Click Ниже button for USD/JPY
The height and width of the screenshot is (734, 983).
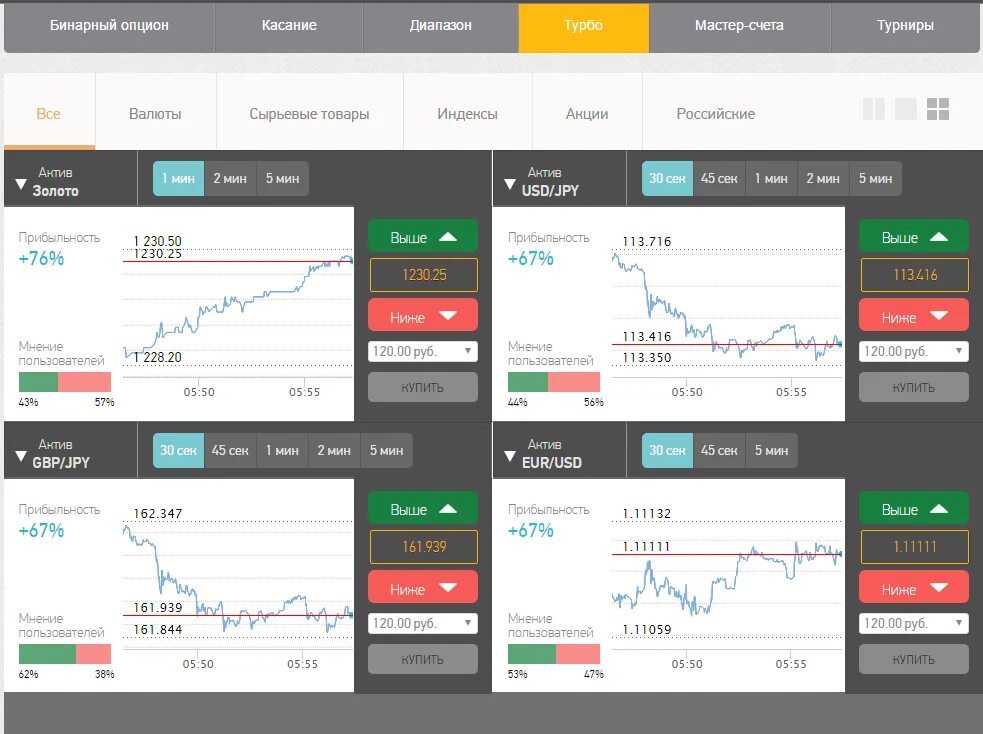click(x=913, y=316)
